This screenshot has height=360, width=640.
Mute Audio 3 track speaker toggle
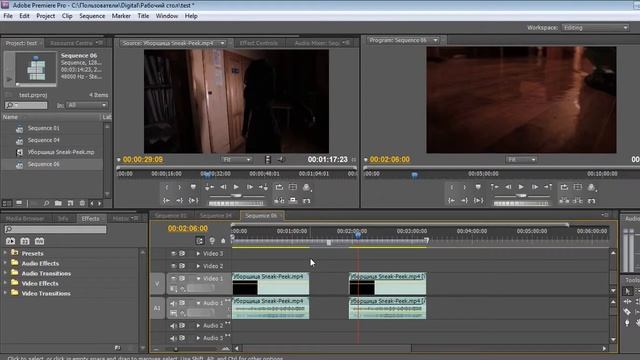(173, 338)
